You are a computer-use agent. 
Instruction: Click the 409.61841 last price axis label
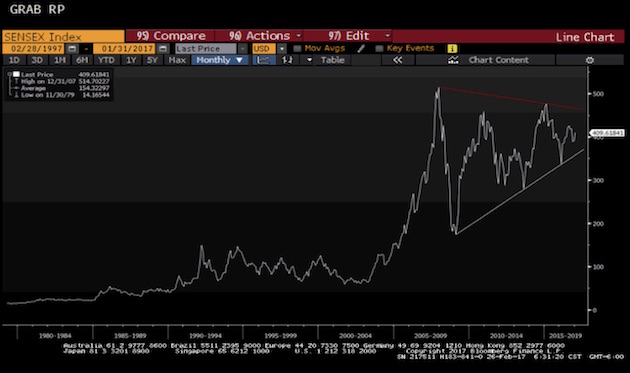pyautogui.click(x=607, y=133)
